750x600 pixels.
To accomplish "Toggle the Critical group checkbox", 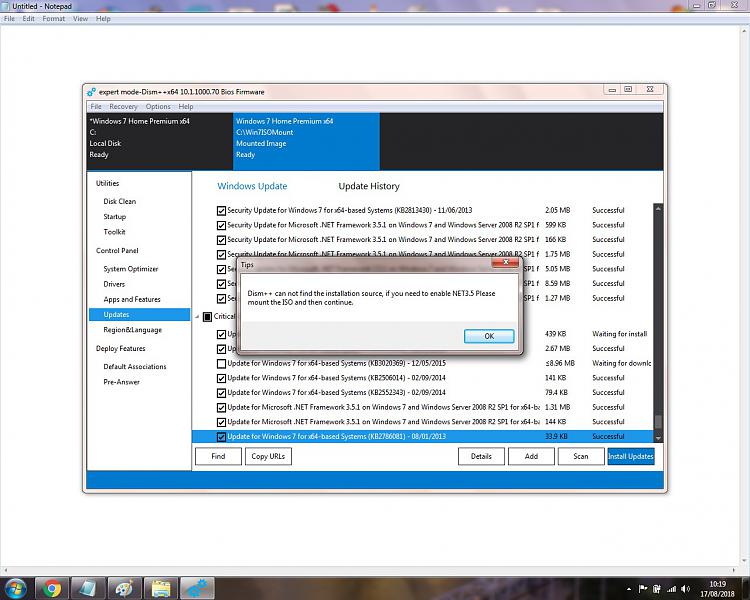I will [x=207, y=317].
